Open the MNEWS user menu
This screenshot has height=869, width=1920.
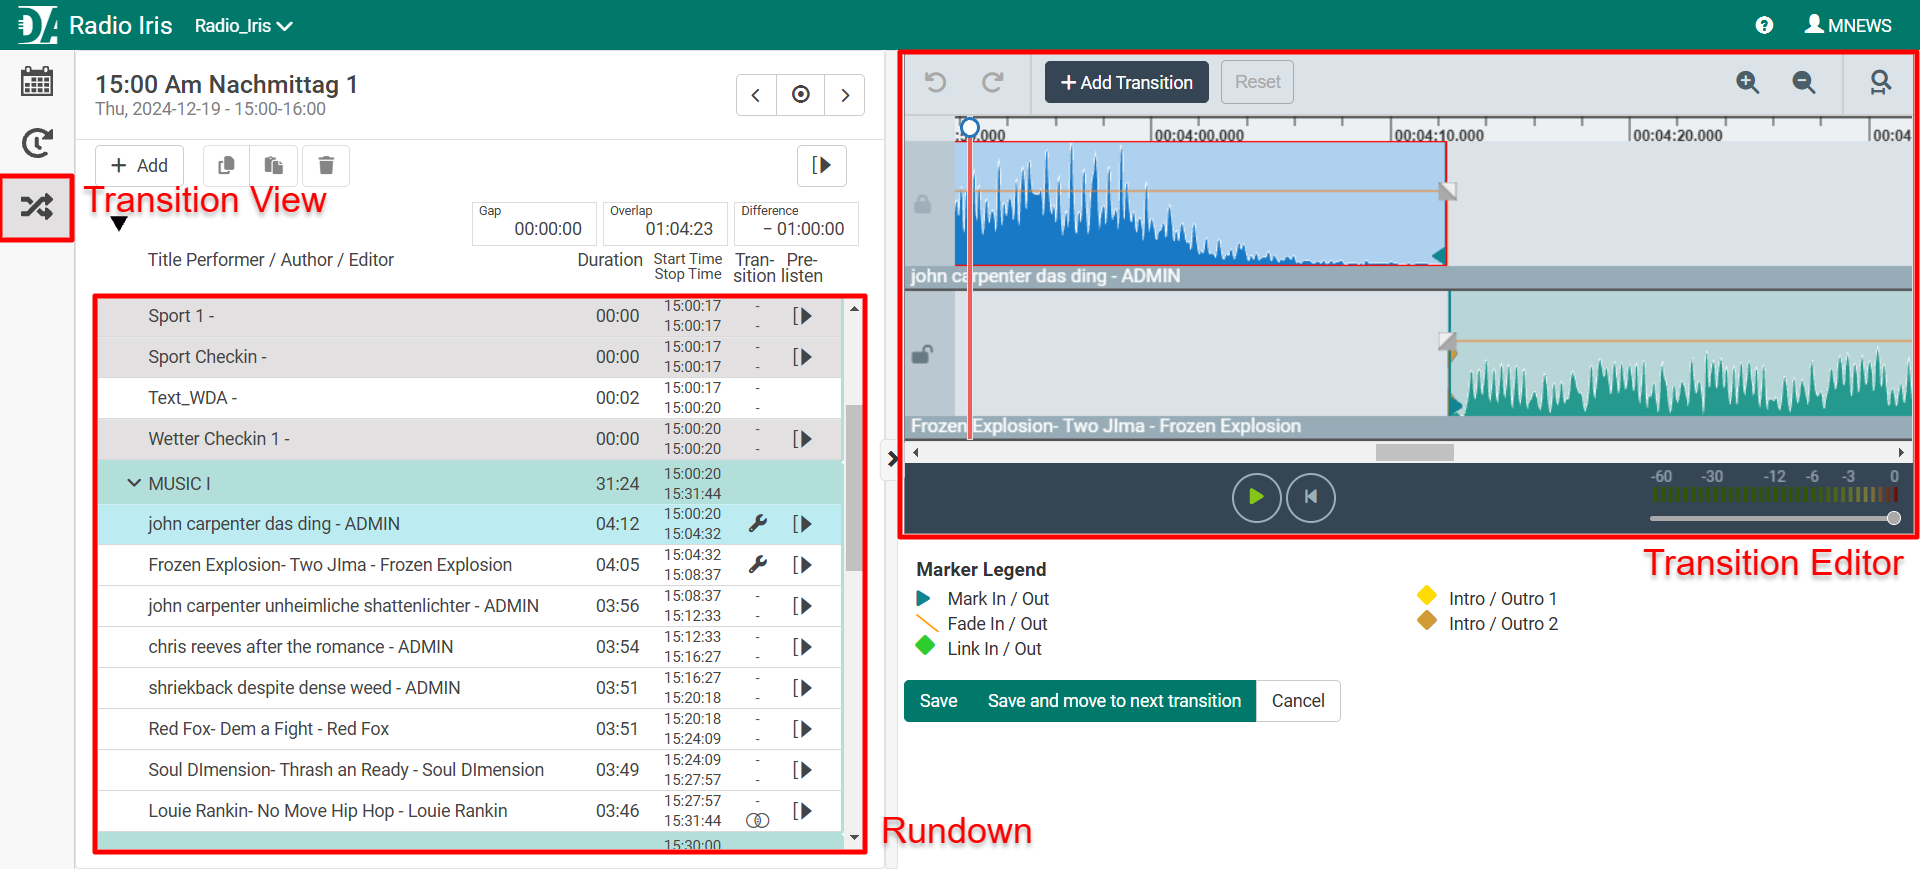[x=1847, y=25]
